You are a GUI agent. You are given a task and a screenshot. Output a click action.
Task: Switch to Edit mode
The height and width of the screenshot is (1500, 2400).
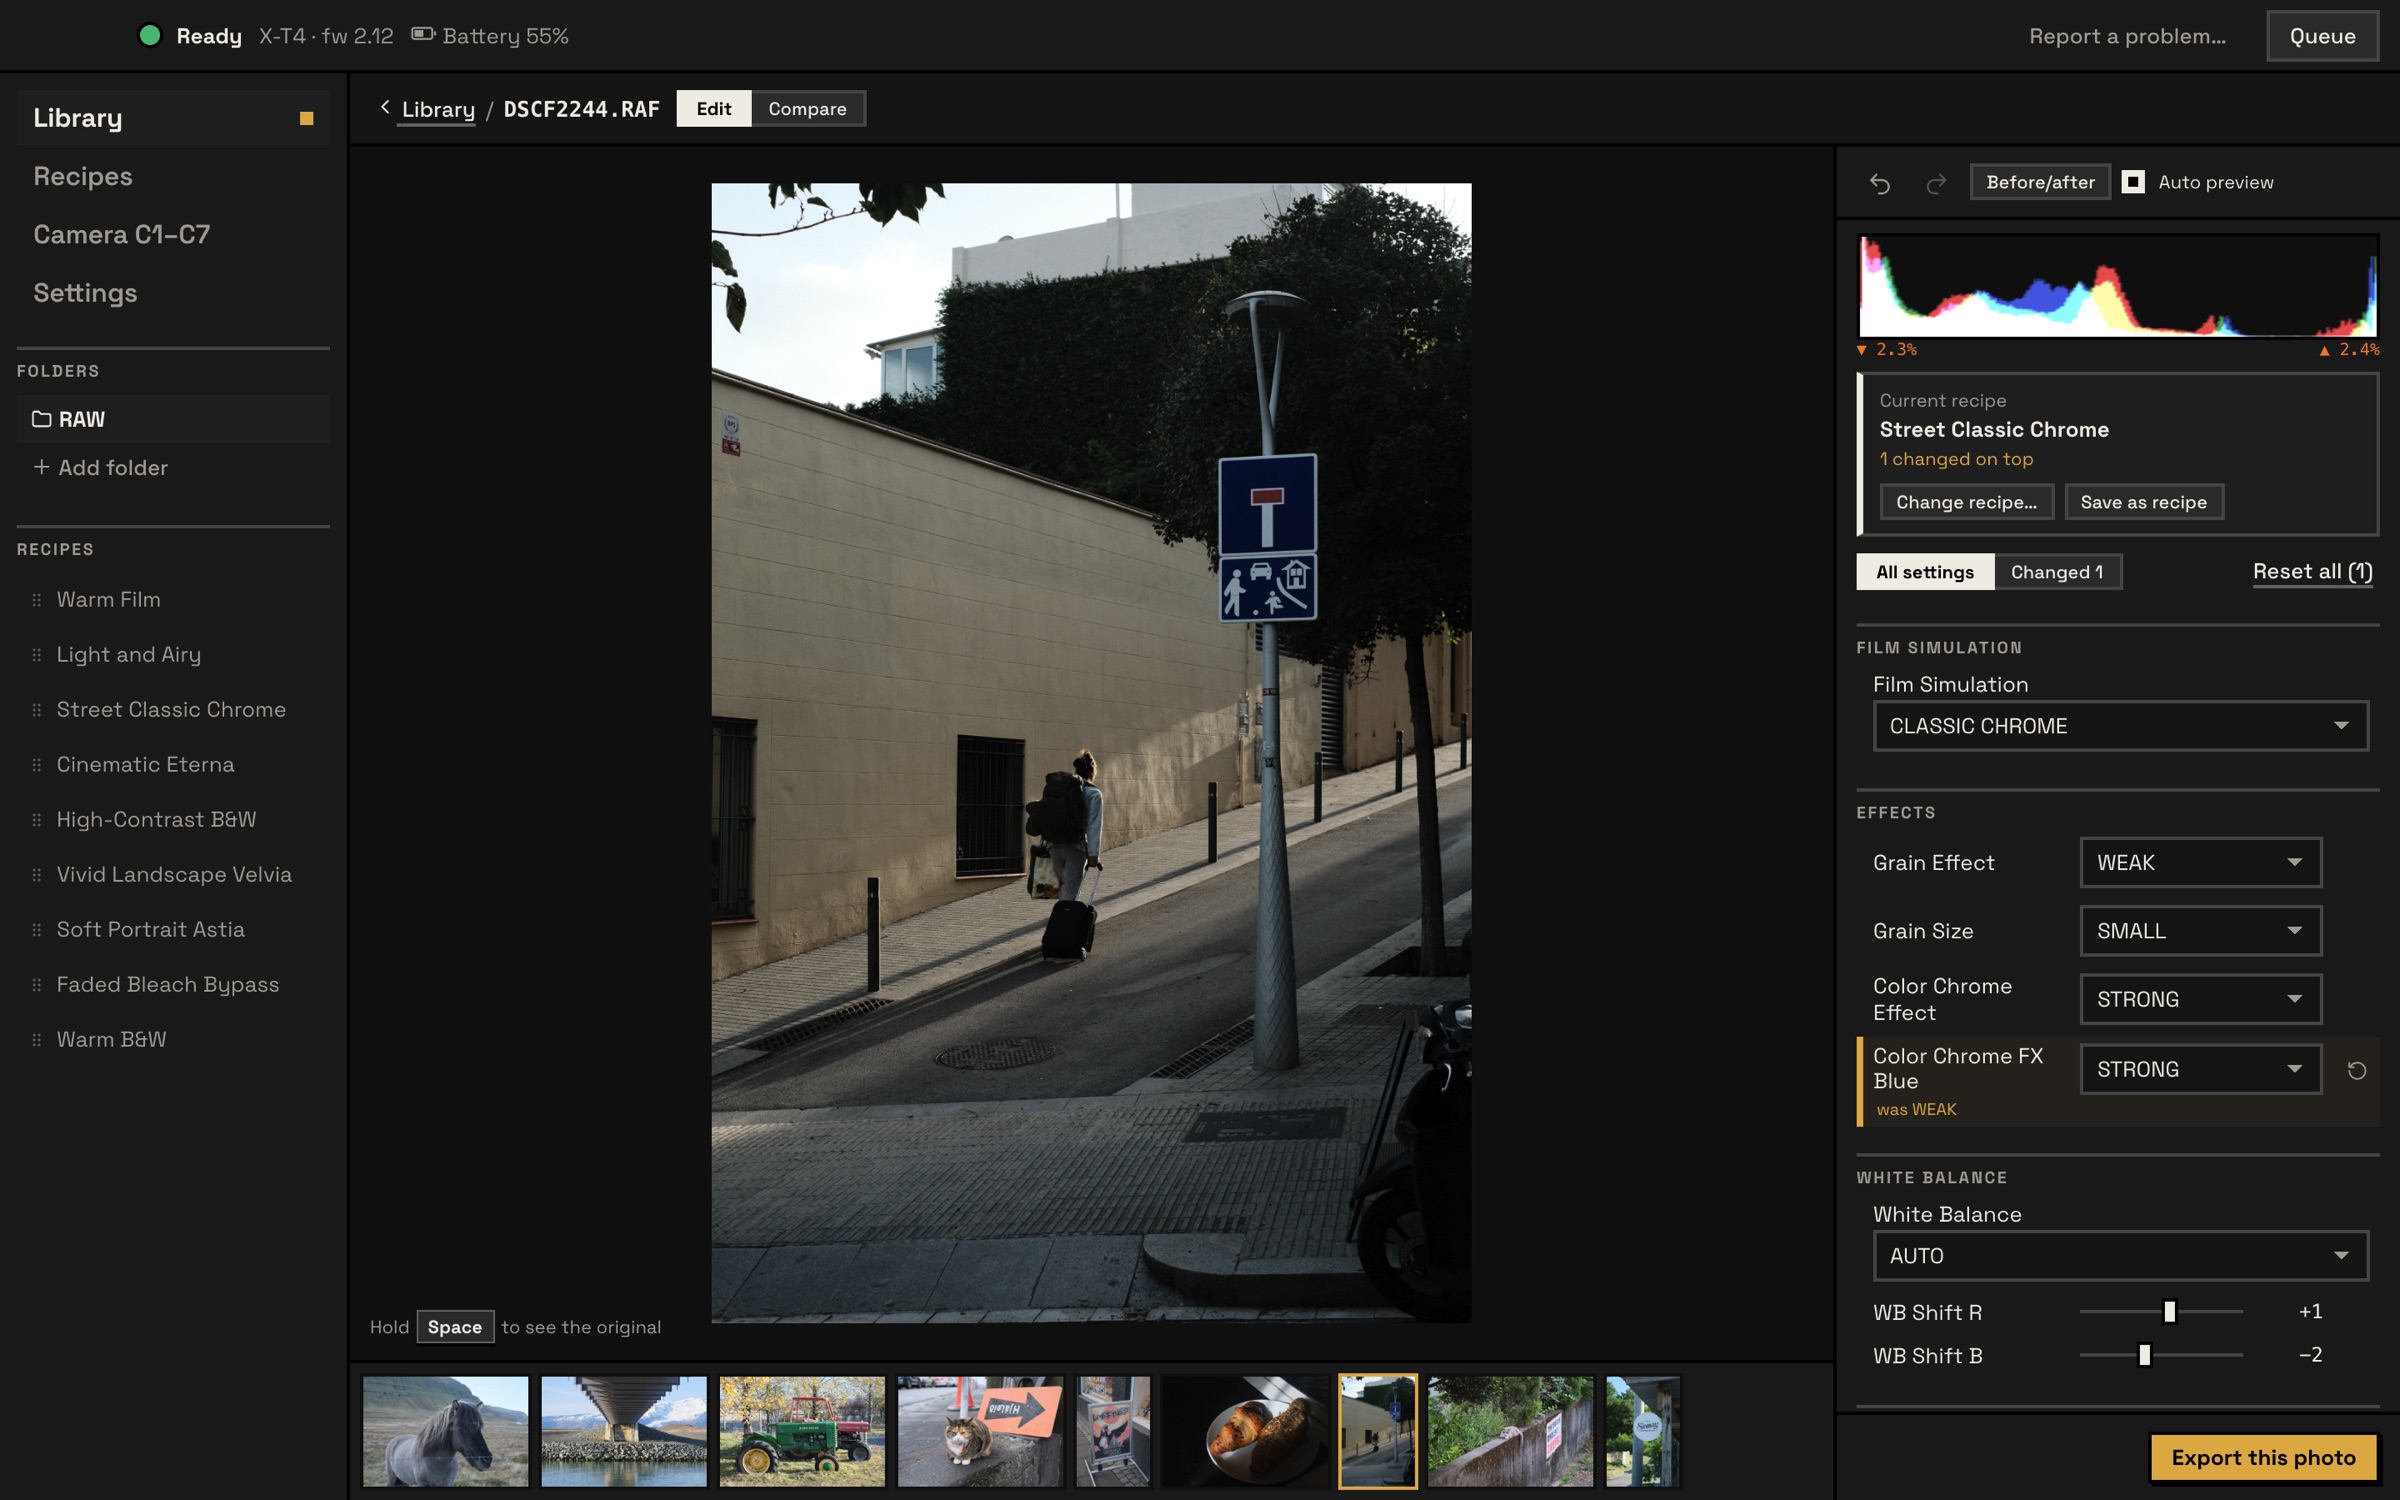[x=714, y=108]
